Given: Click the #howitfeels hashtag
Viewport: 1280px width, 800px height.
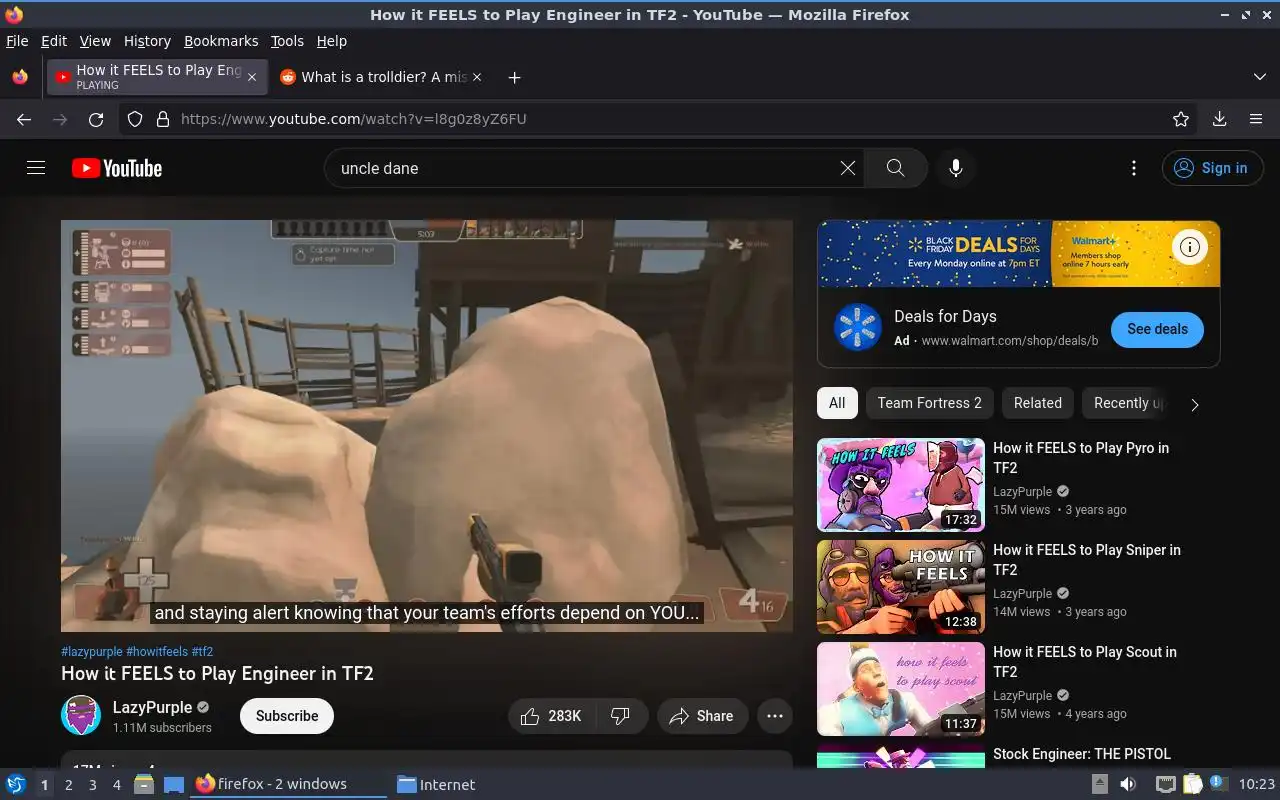Looking at the screenshot, I should coord(157,651).
